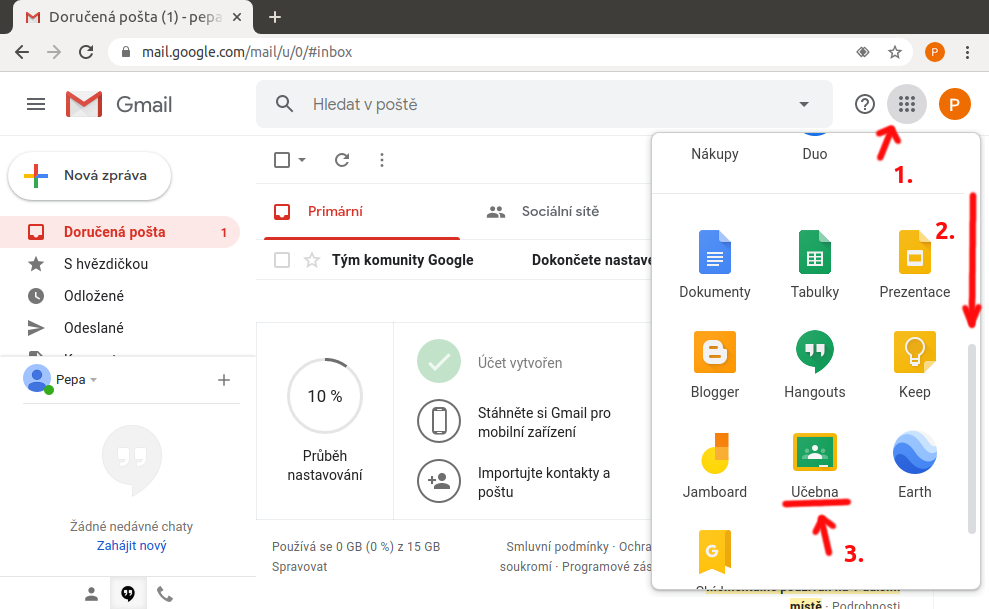This screenshot has height=609, width=989.
Task: Expand the select-all dropdown arrow
Action: pos(302,160)
